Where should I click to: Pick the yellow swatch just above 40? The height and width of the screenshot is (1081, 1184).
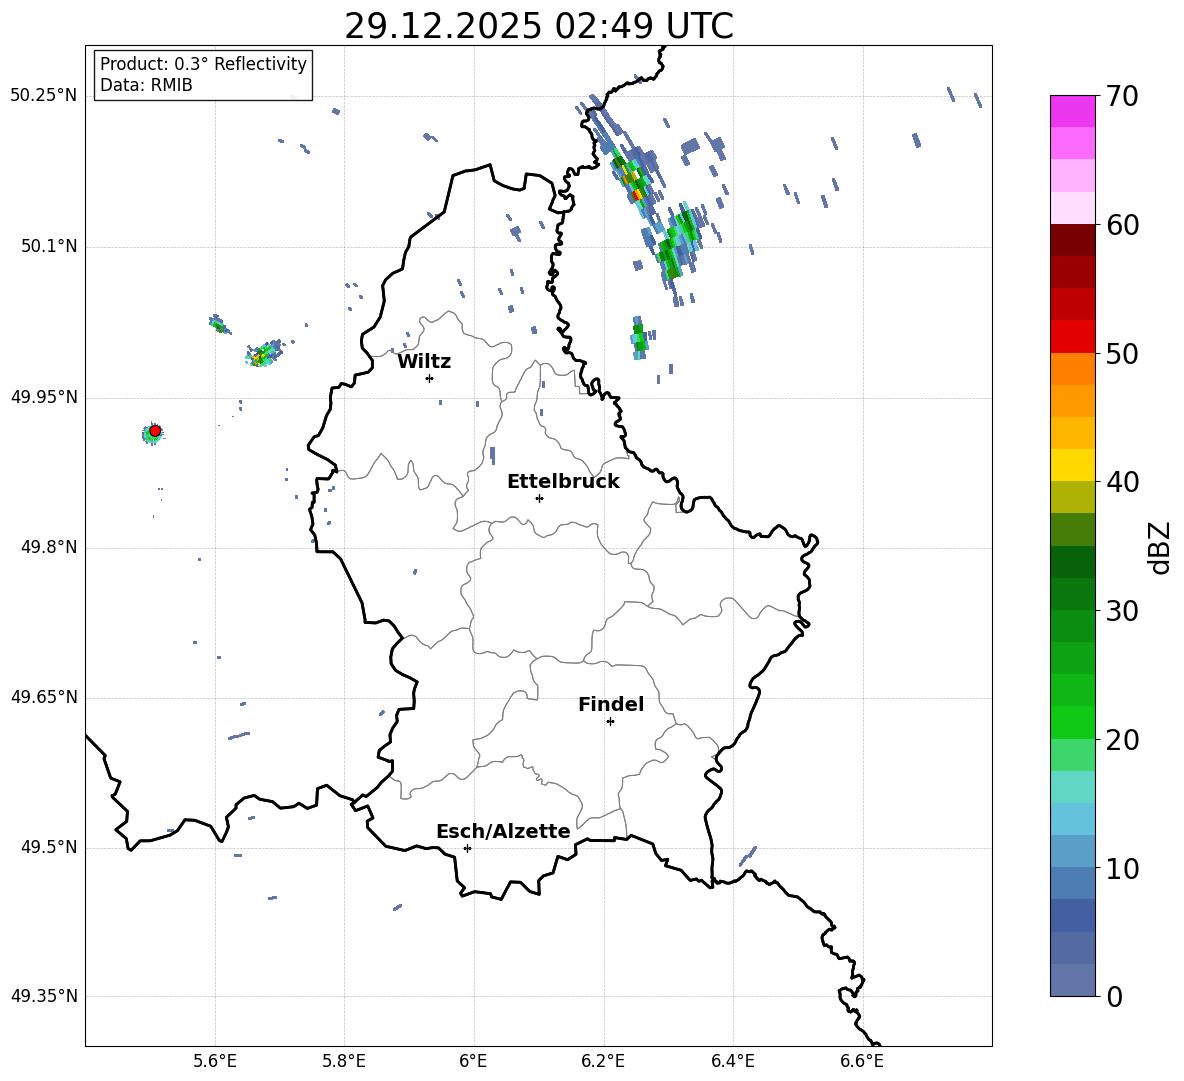point(1072,465)
